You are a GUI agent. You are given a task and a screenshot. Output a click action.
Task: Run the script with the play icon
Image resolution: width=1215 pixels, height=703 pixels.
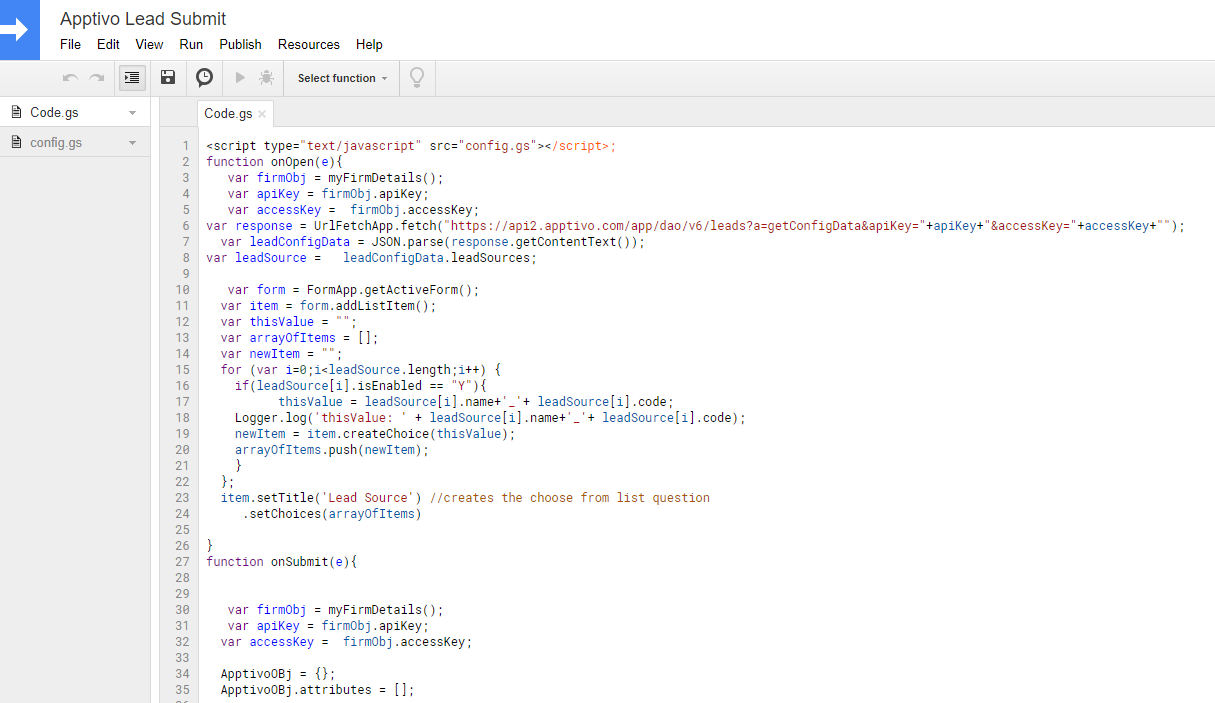pos(239,77)
